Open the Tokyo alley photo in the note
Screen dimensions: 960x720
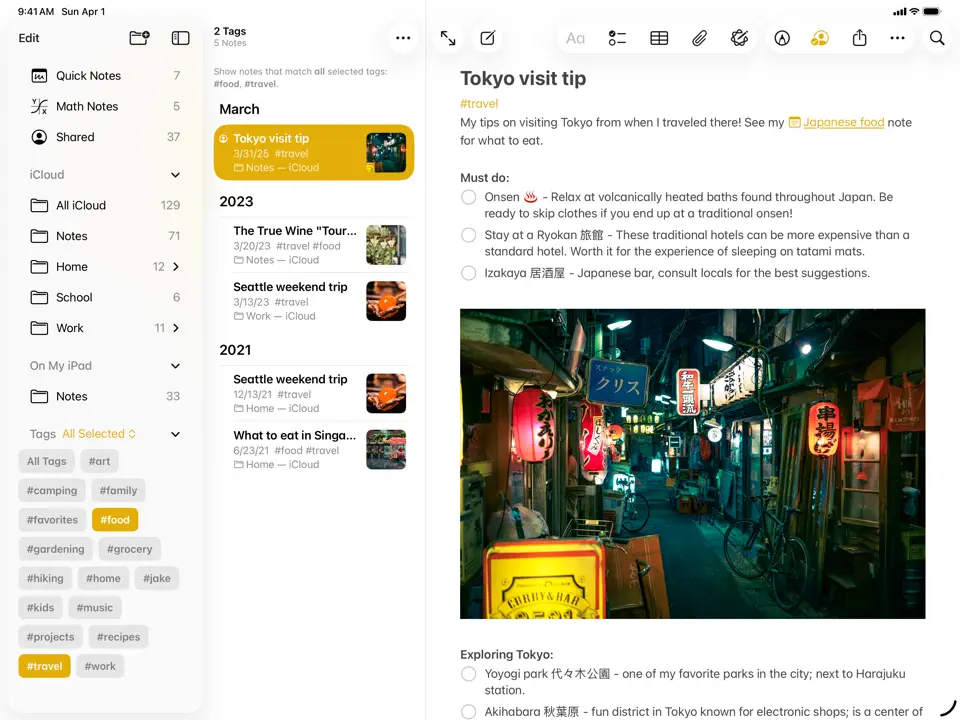[692, 463]
